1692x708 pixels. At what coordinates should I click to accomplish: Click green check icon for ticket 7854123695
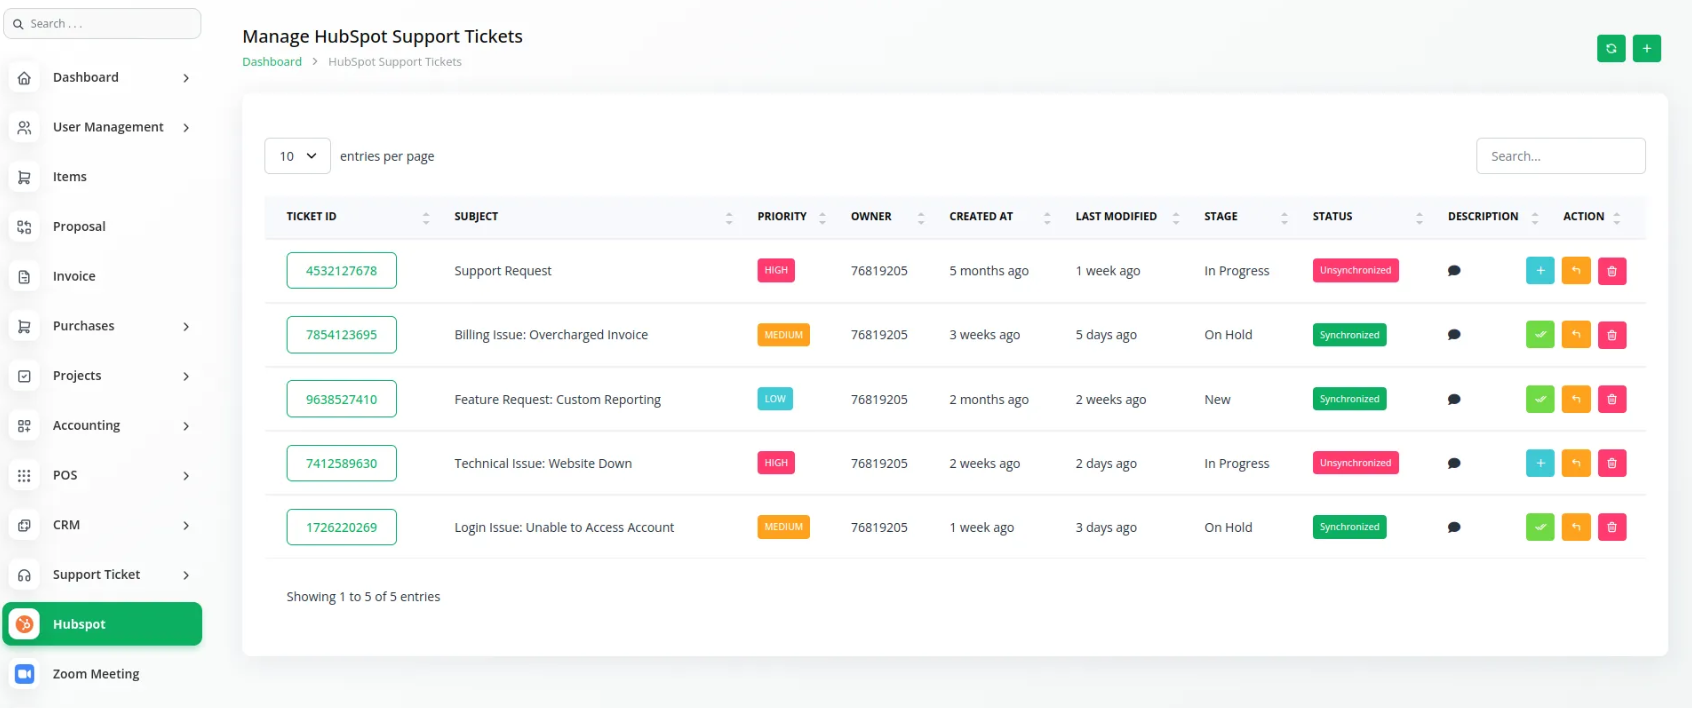point(1540,335)
